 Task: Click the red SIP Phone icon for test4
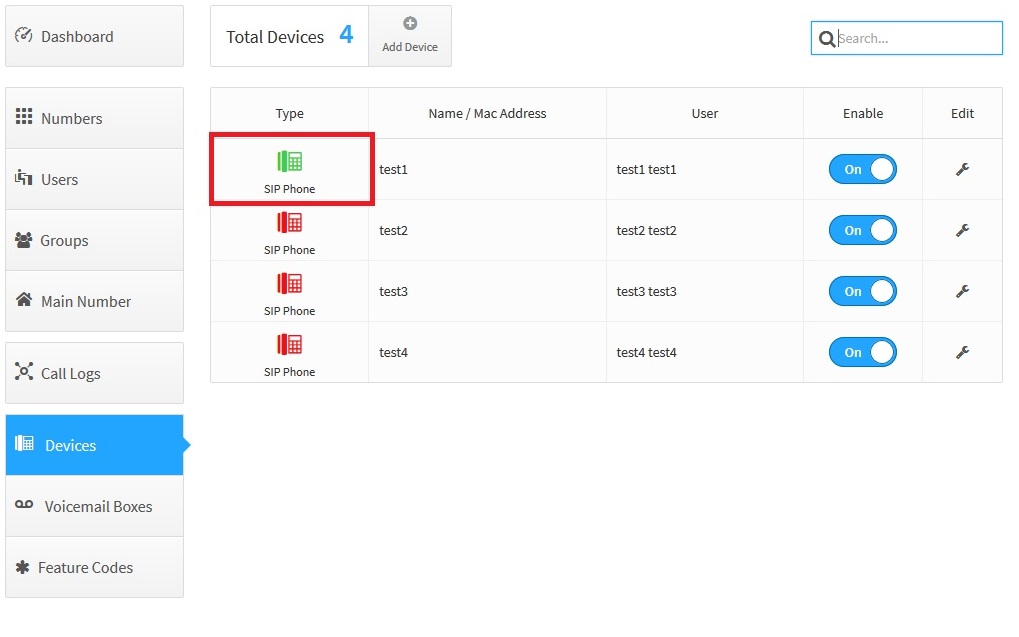click(289, 344)
